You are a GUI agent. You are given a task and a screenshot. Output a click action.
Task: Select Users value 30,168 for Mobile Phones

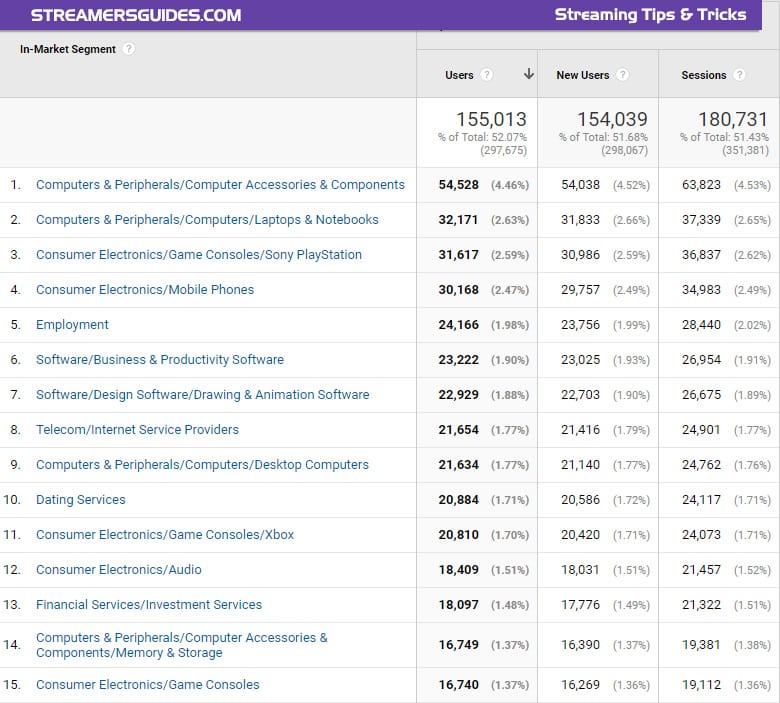pyautogui.click(x=458, y=290)
